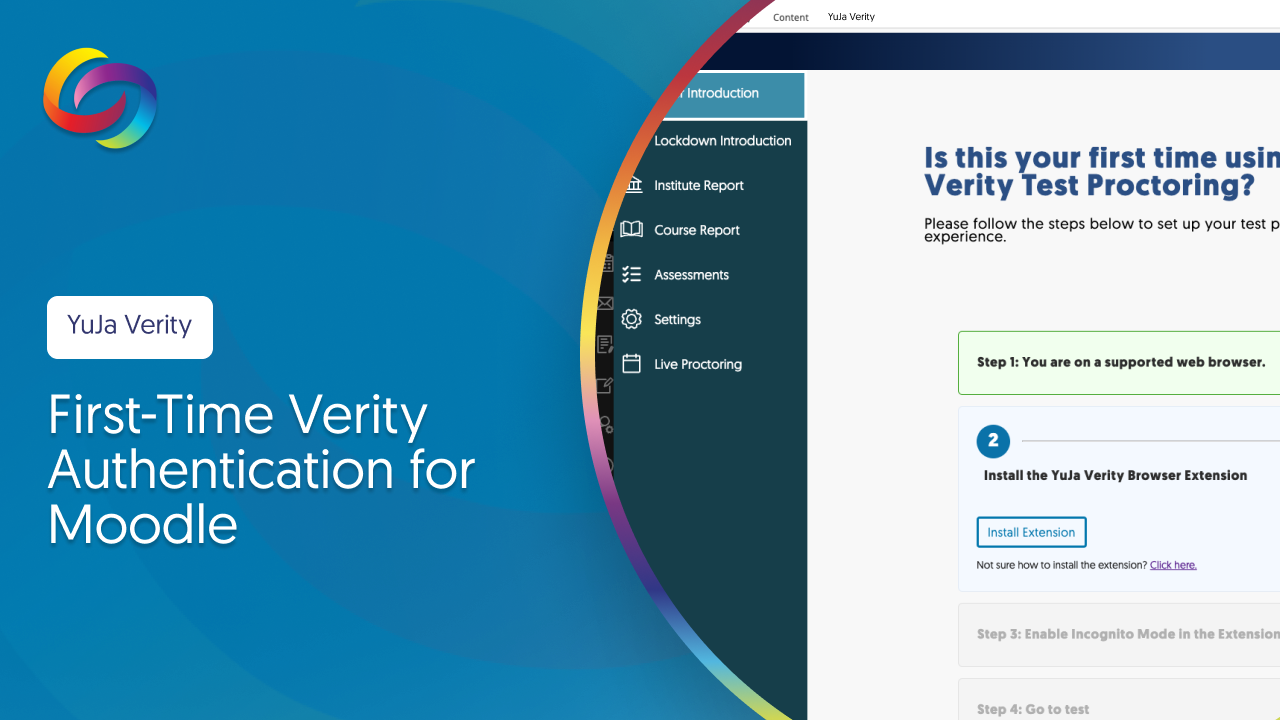
Task: Switch to the Content tab
Action: [791, 17]
